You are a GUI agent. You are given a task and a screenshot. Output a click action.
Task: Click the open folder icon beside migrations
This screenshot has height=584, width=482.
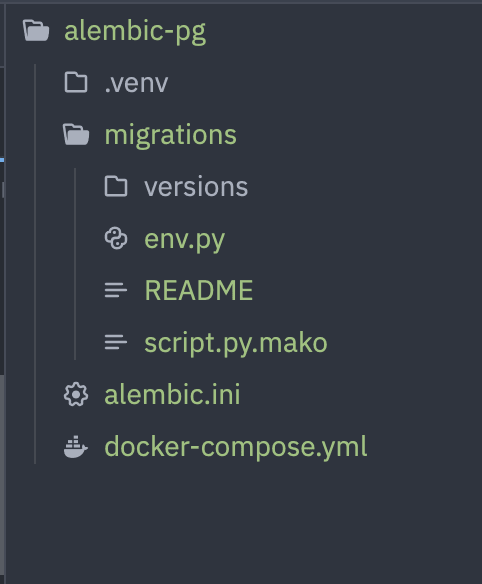pyautogui.click(x=76, y=134)
